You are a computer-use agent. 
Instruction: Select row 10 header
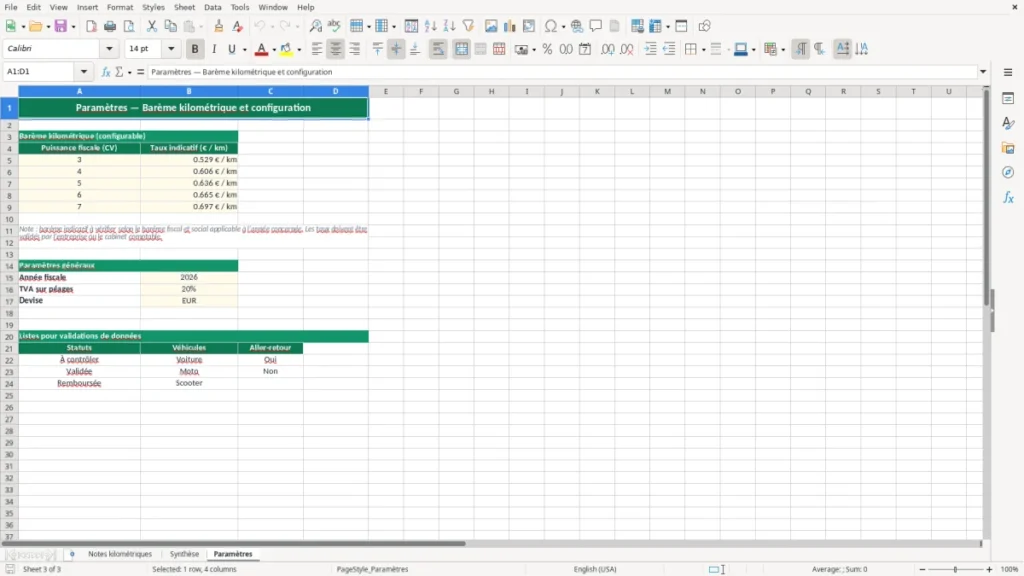point(9,219)
